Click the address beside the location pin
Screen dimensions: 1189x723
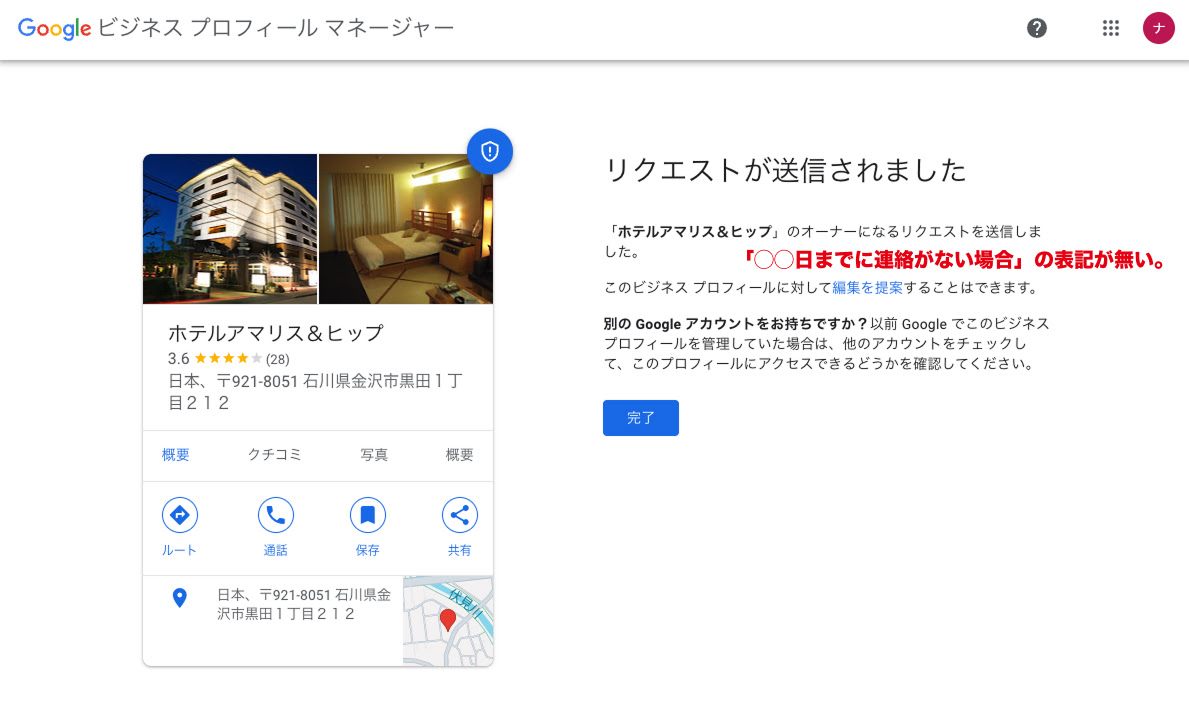tap(304, 604)
